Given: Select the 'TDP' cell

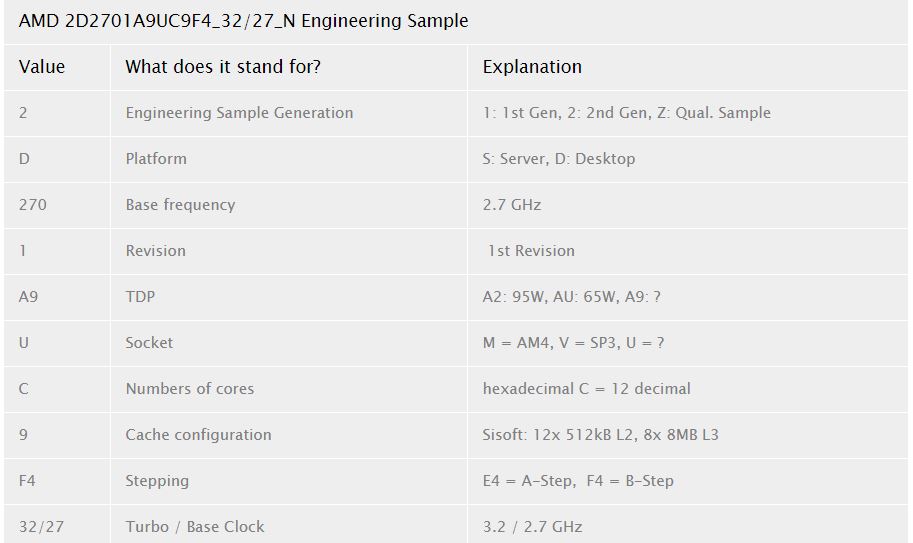Looking at the screenshot, I should [140, 297].
